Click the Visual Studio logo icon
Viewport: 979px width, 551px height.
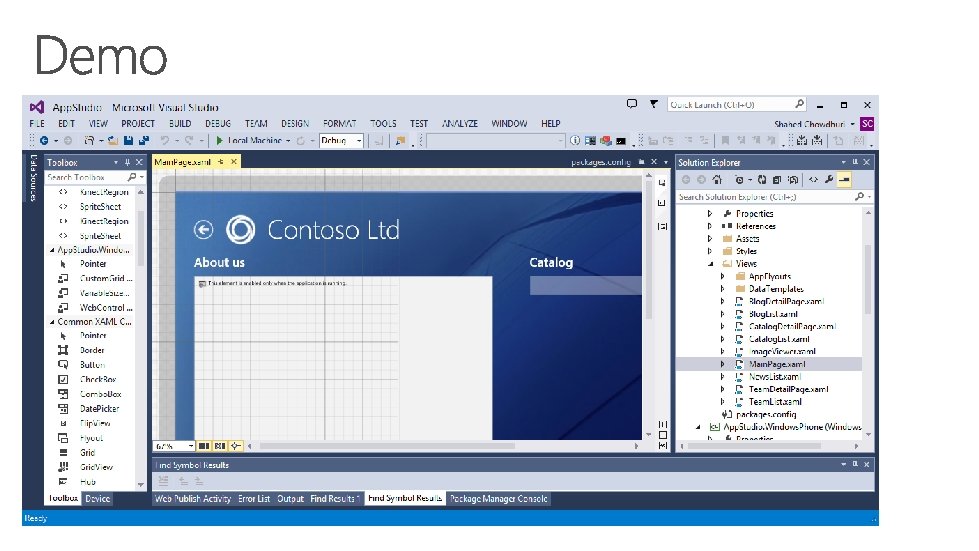tap(37, 107)
